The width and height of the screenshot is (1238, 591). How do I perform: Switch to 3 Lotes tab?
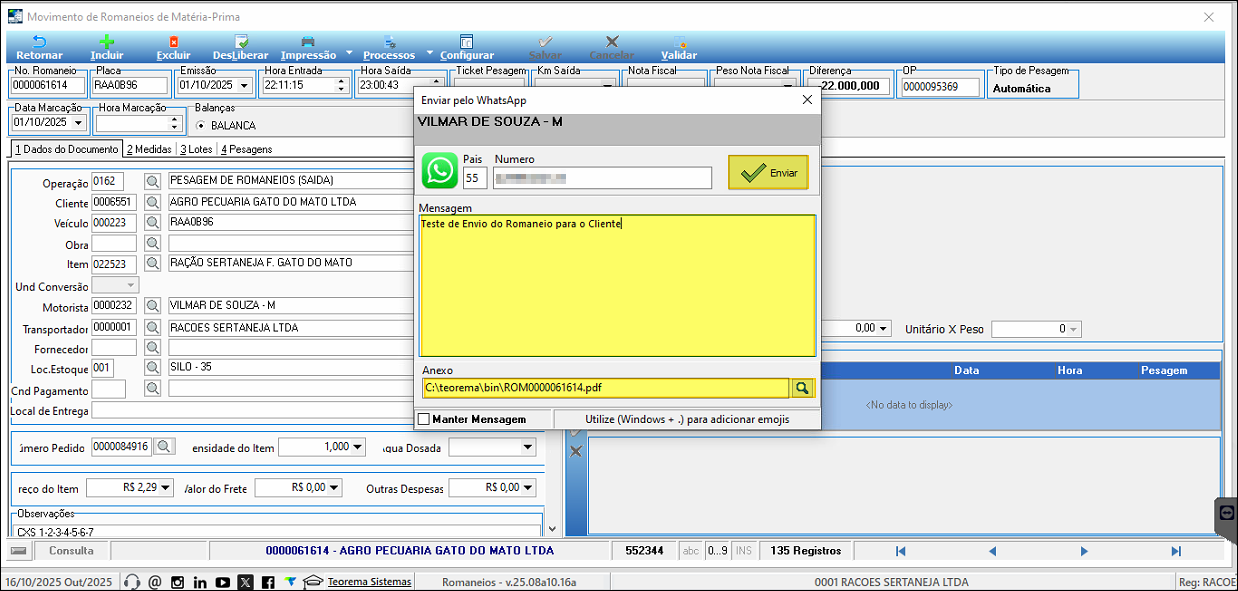click(x=197, y=149)
